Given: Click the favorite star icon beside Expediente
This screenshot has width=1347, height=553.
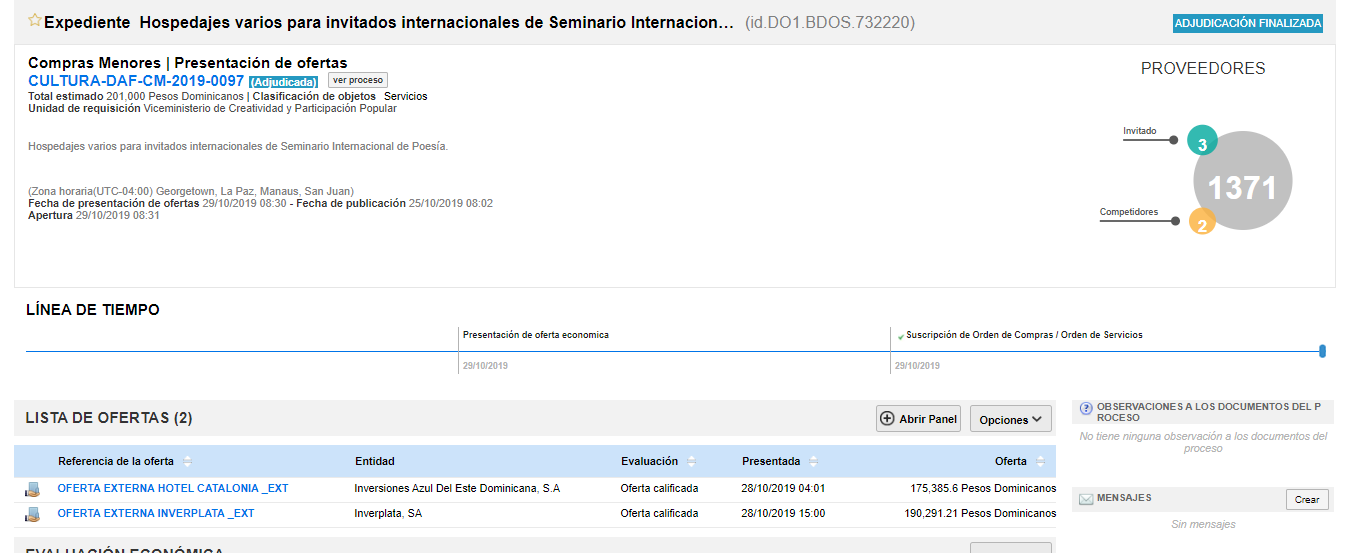Looking at the screenshot, I should click(x=35, y=21).
